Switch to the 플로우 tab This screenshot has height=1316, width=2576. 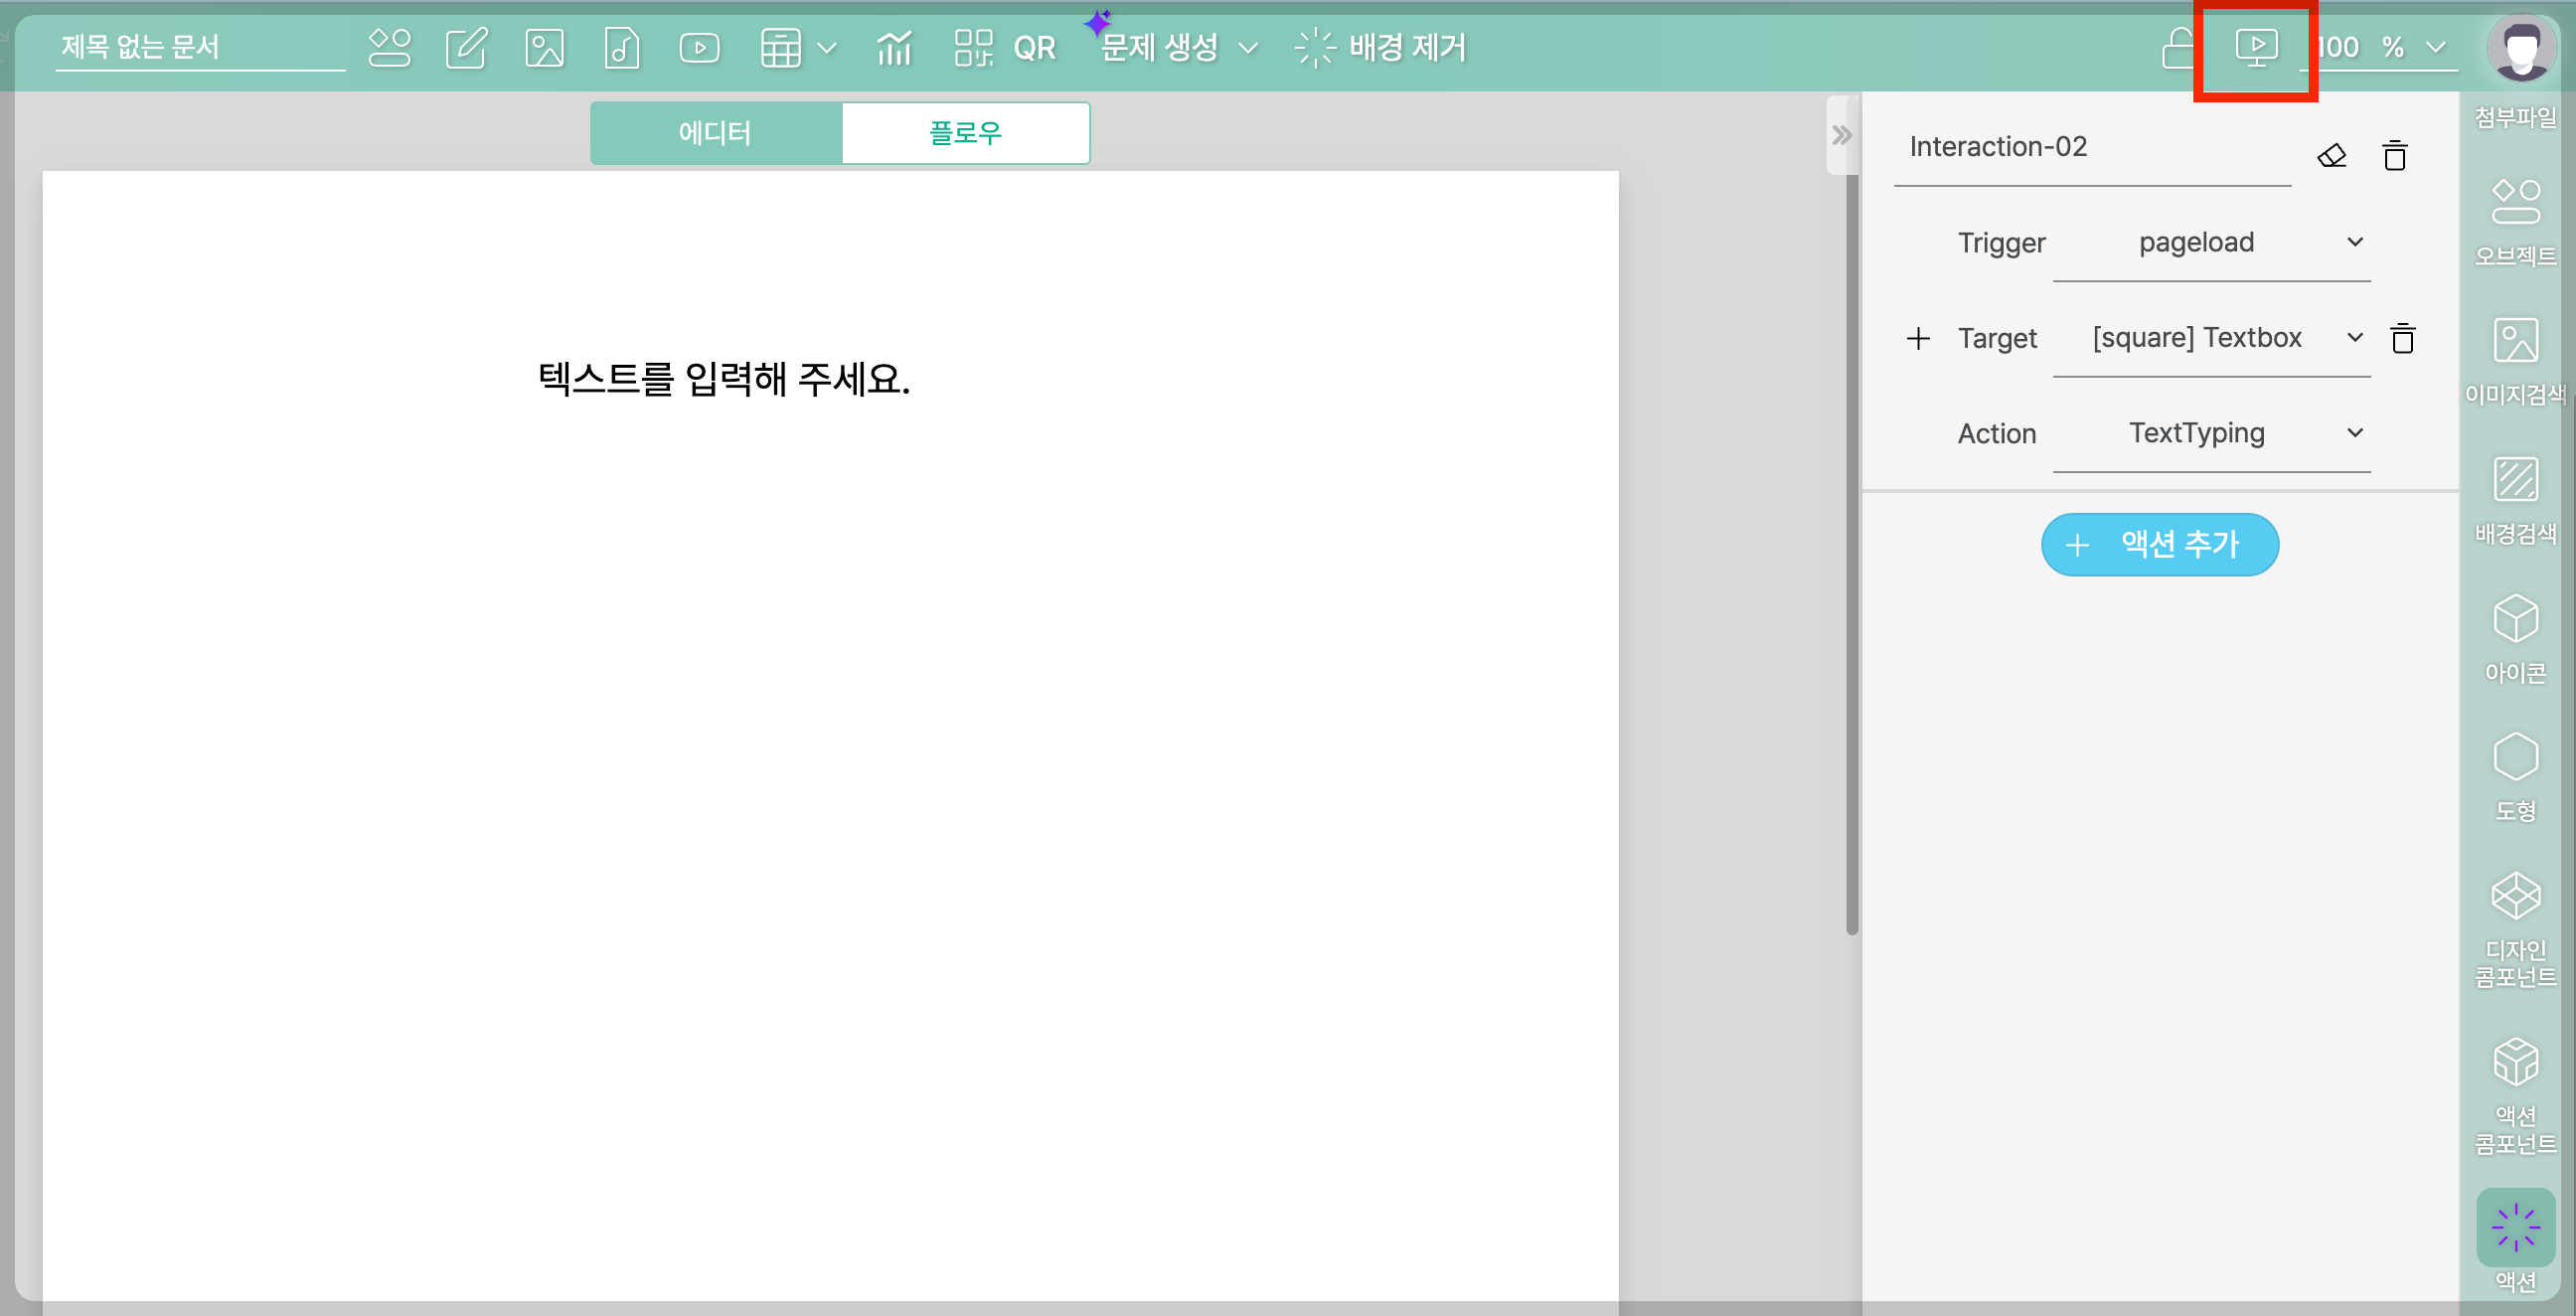(x=965, y=133)
